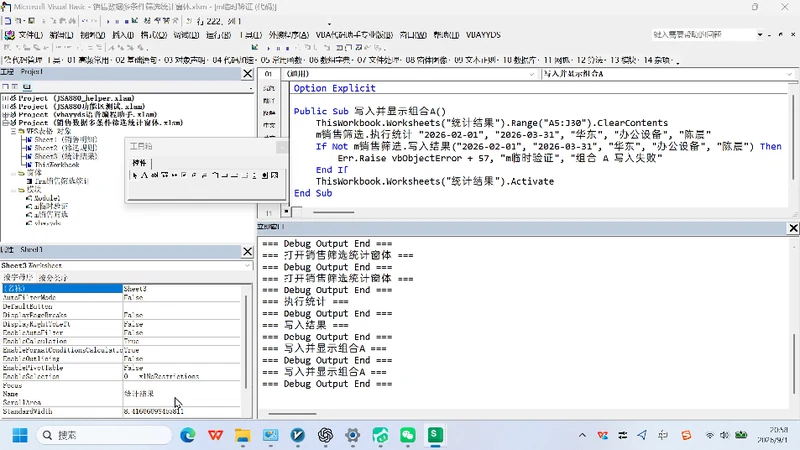The image size is (800, 450).
Task: Collapse the 窗体 folder in project tree
Action: pos(14,173)
